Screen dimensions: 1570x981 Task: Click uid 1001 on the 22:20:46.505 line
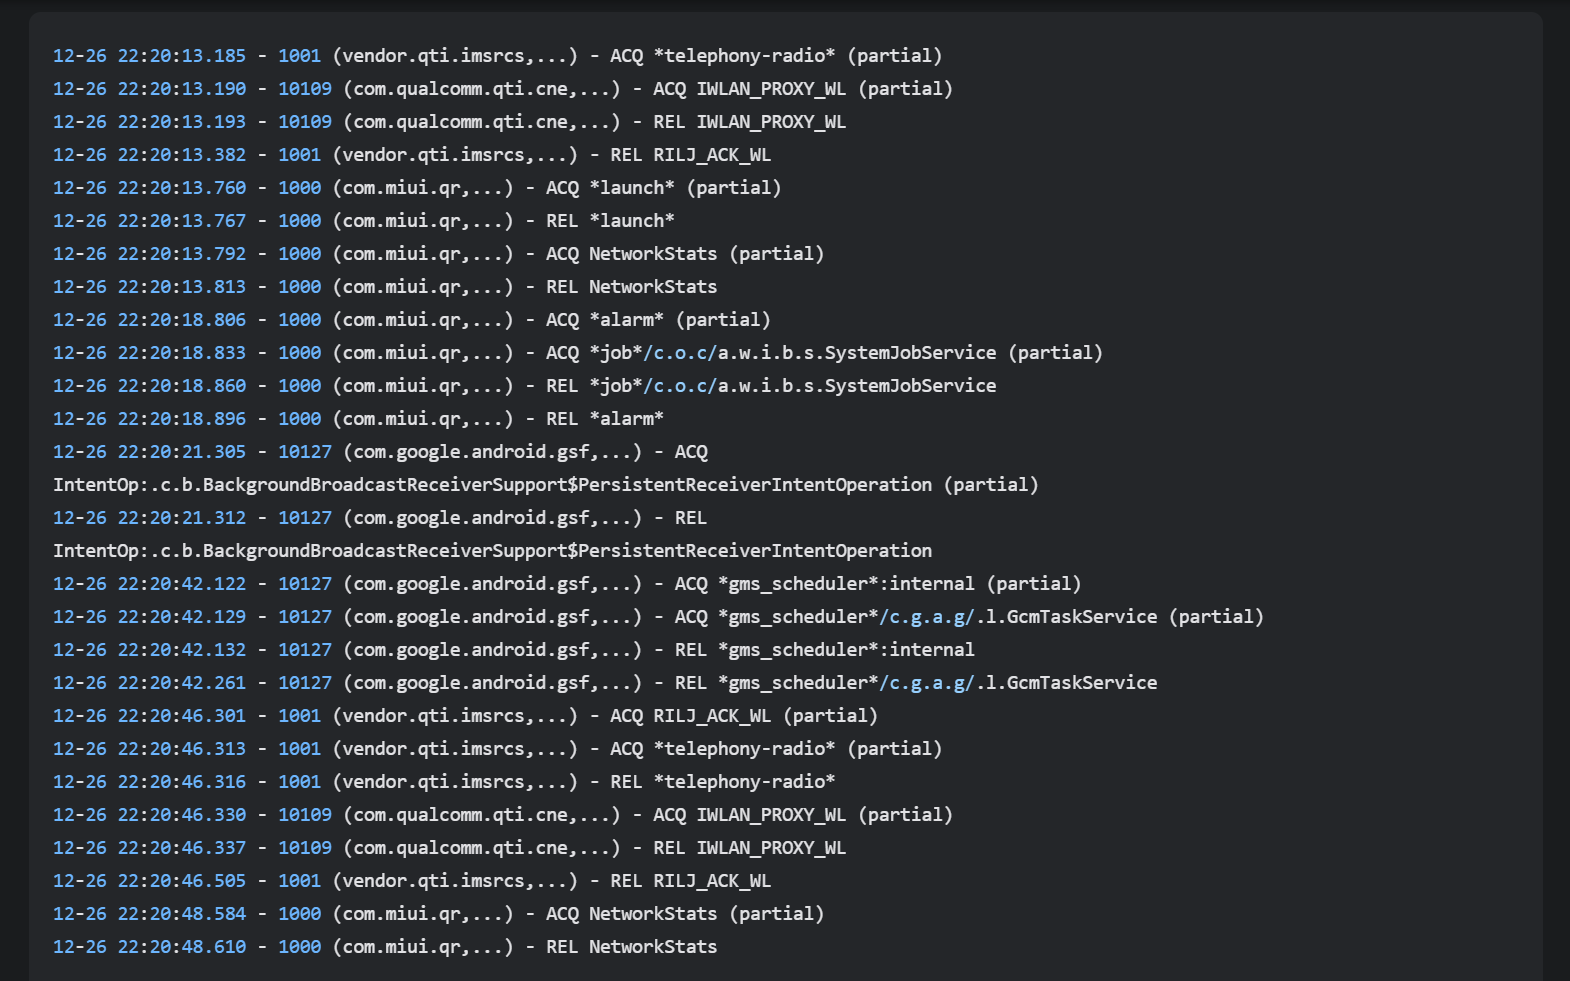[299, 881]
